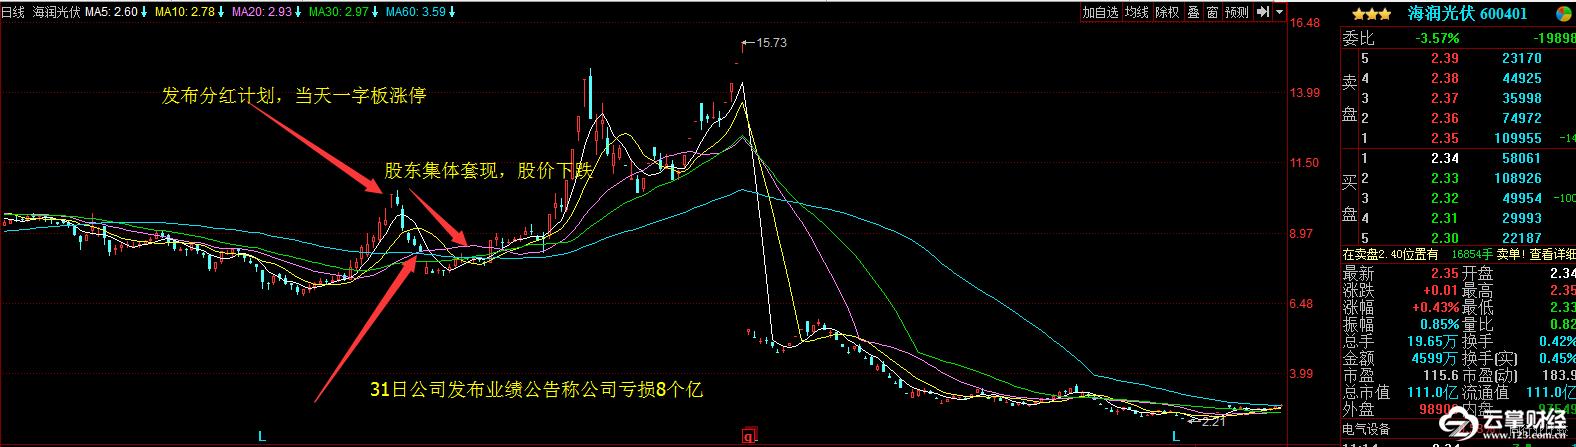Click the 13.99 price axis label
This screenshot has height=447, width=1576.
click(1306, 93)
